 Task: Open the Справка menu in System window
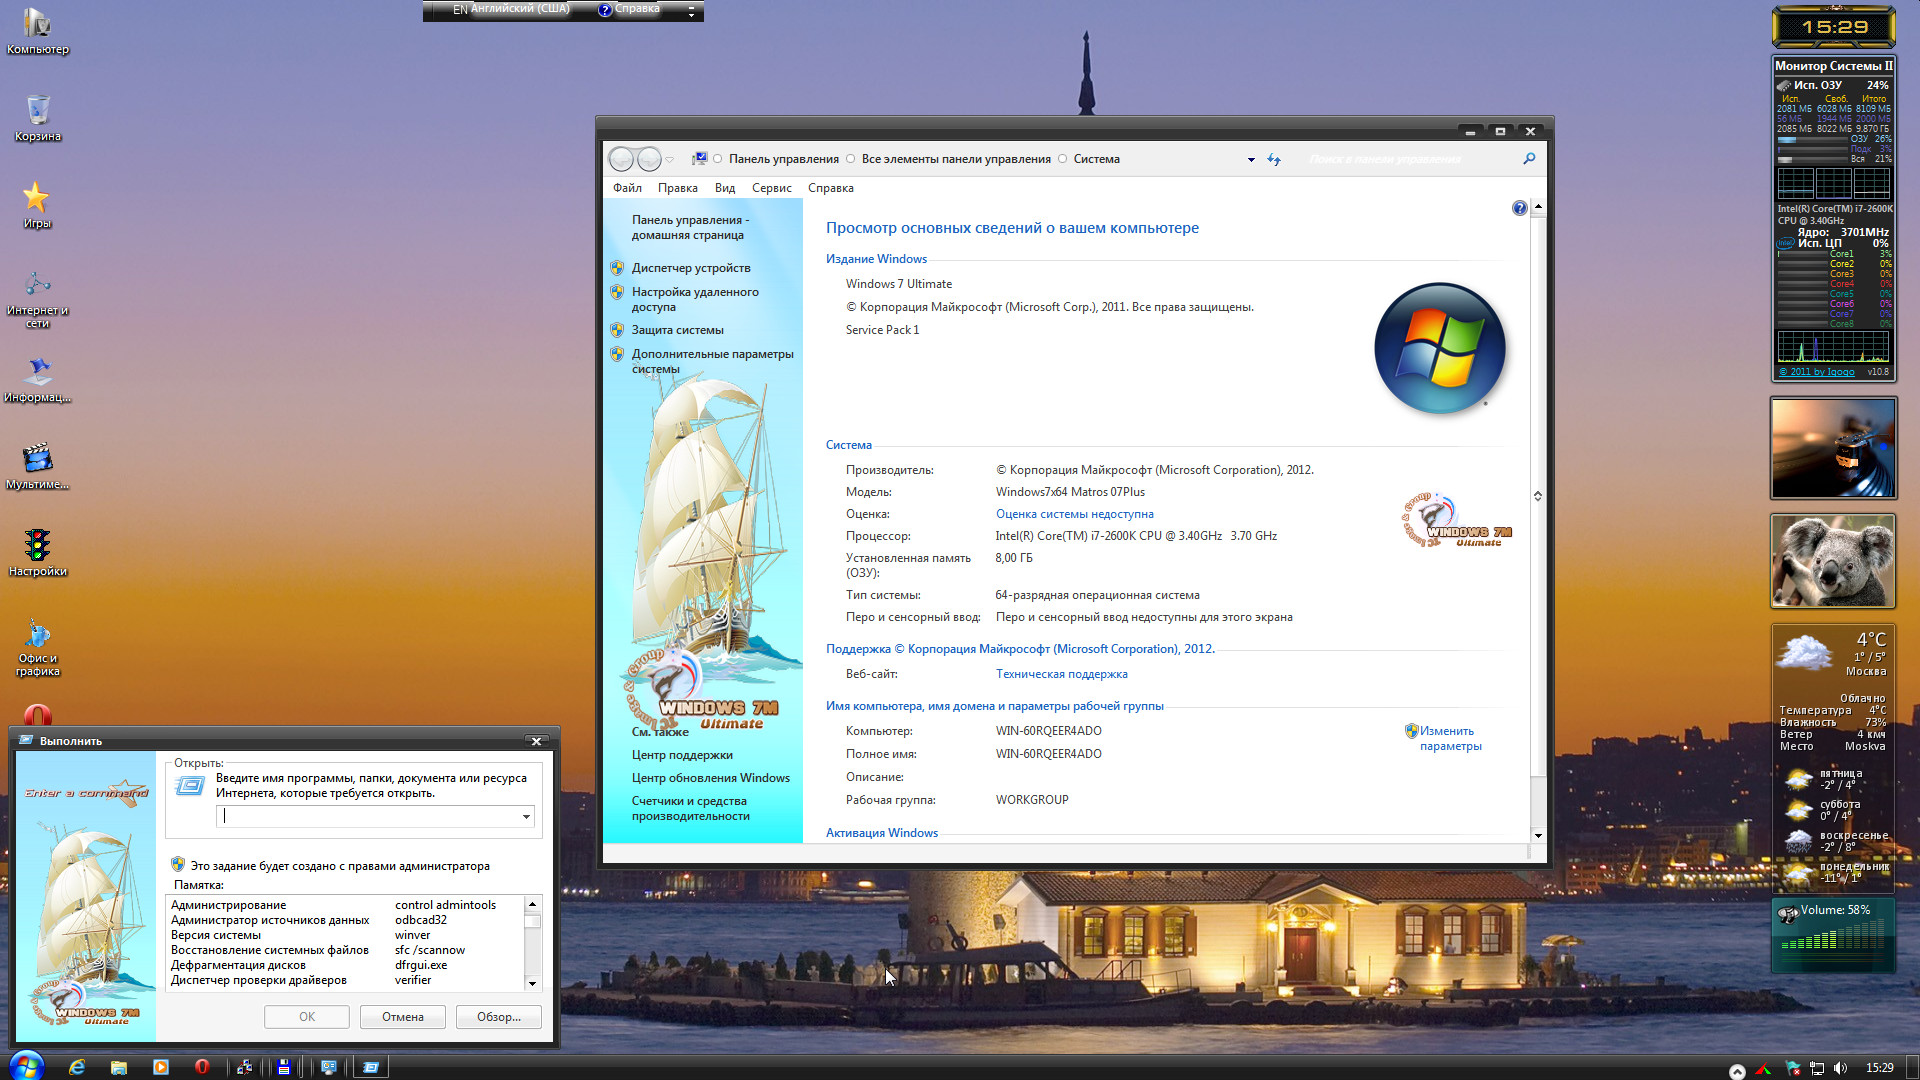pyautogui.click(x=831, y=188)
